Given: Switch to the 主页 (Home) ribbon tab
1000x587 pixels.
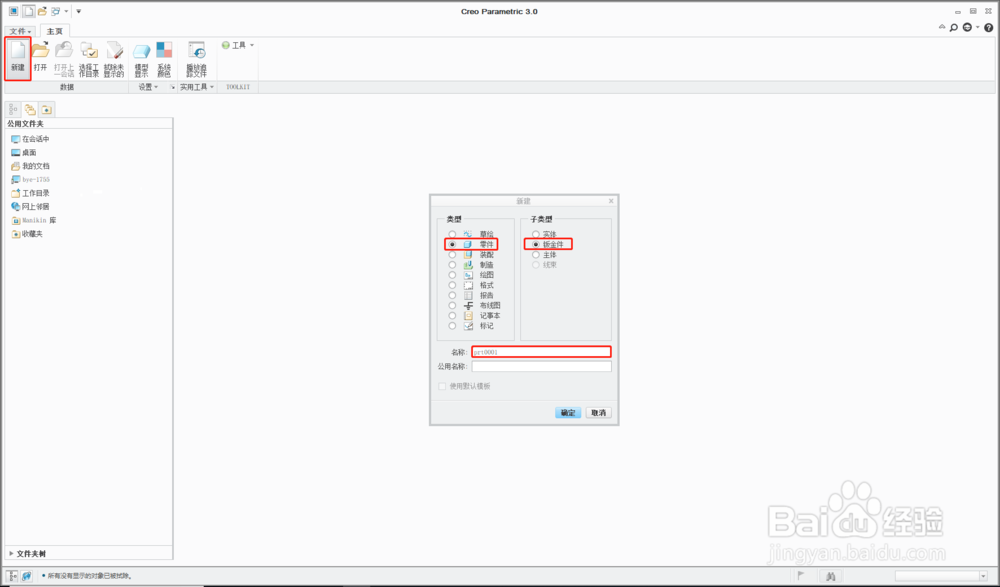Looking at the screenshot, I should [x=55, y=31].
